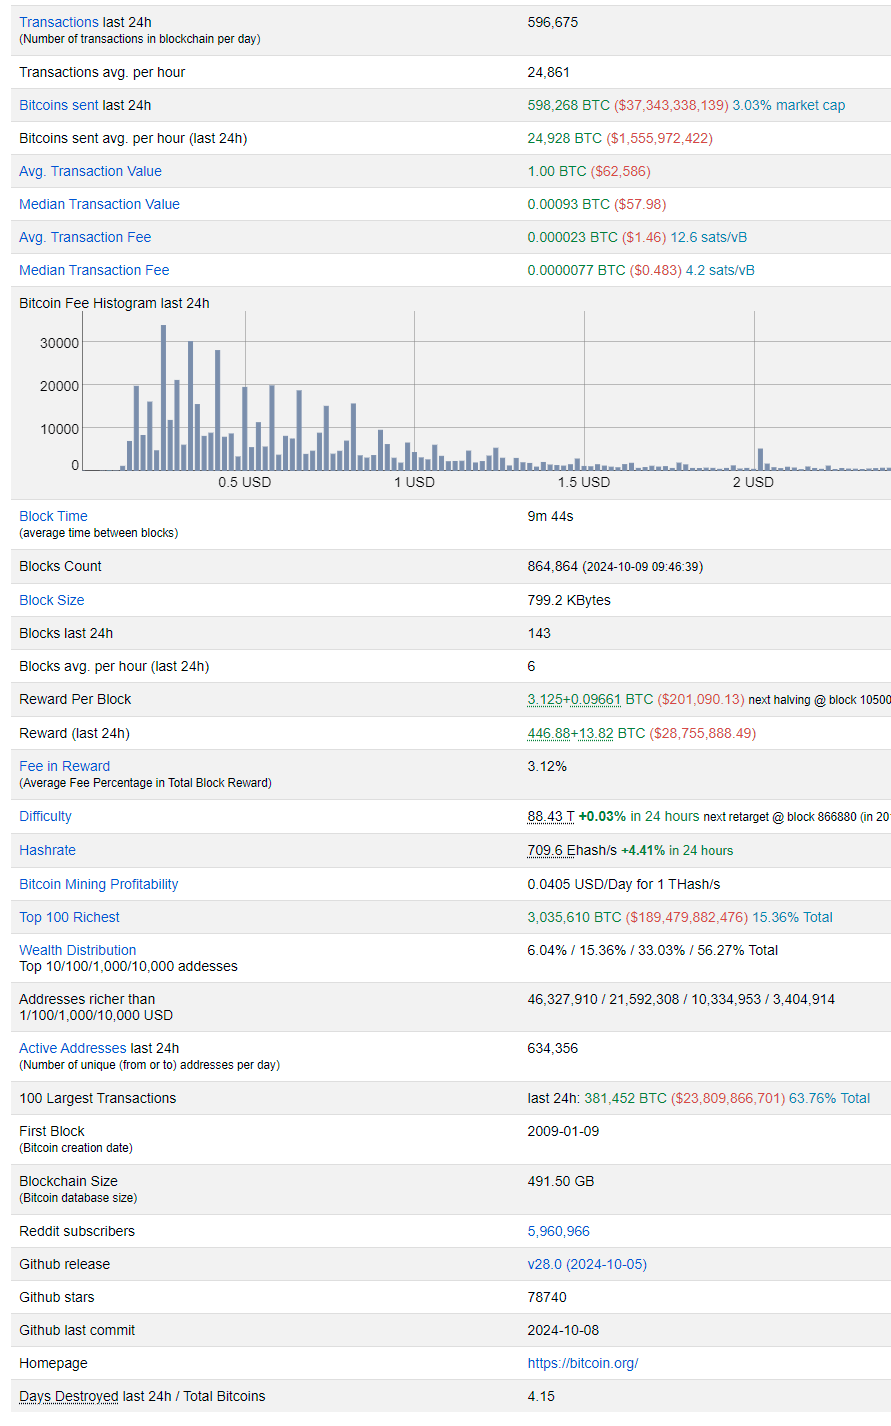
Task: Click the 0.5 USD axis label
Action: click(245, 482)
